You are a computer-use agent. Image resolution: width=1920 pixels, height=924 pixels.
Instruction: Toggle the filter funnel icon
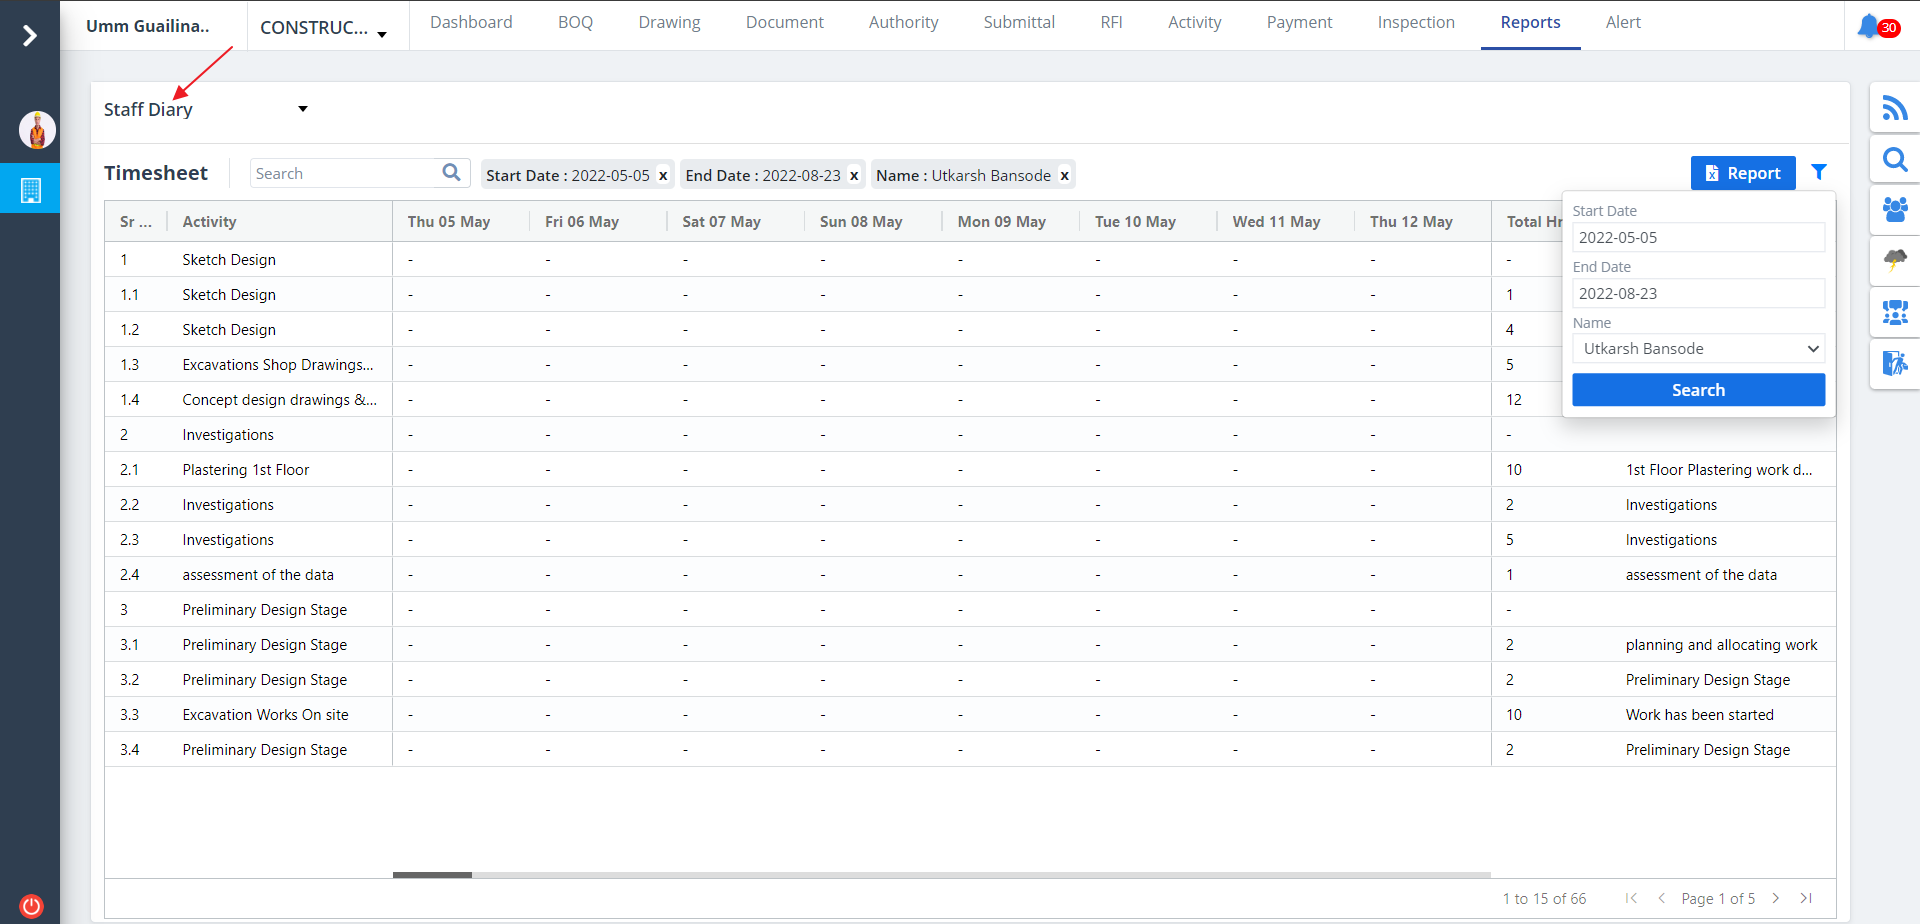point(1819,173)
